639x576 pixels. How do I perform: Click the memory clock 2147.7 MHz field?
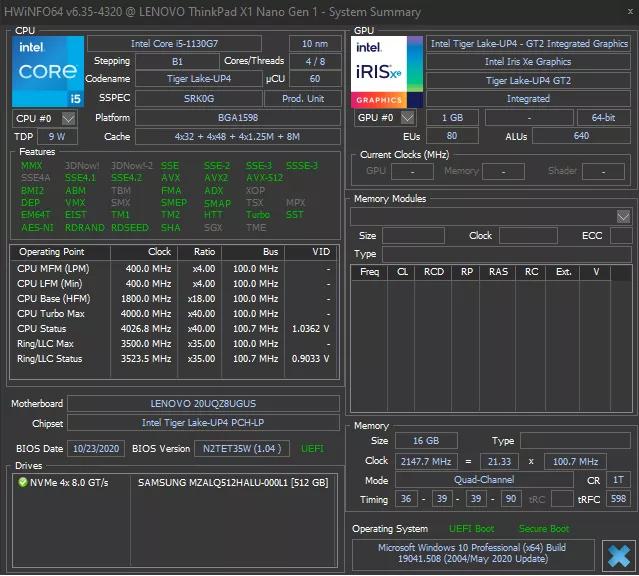click(x=426, y=461)
